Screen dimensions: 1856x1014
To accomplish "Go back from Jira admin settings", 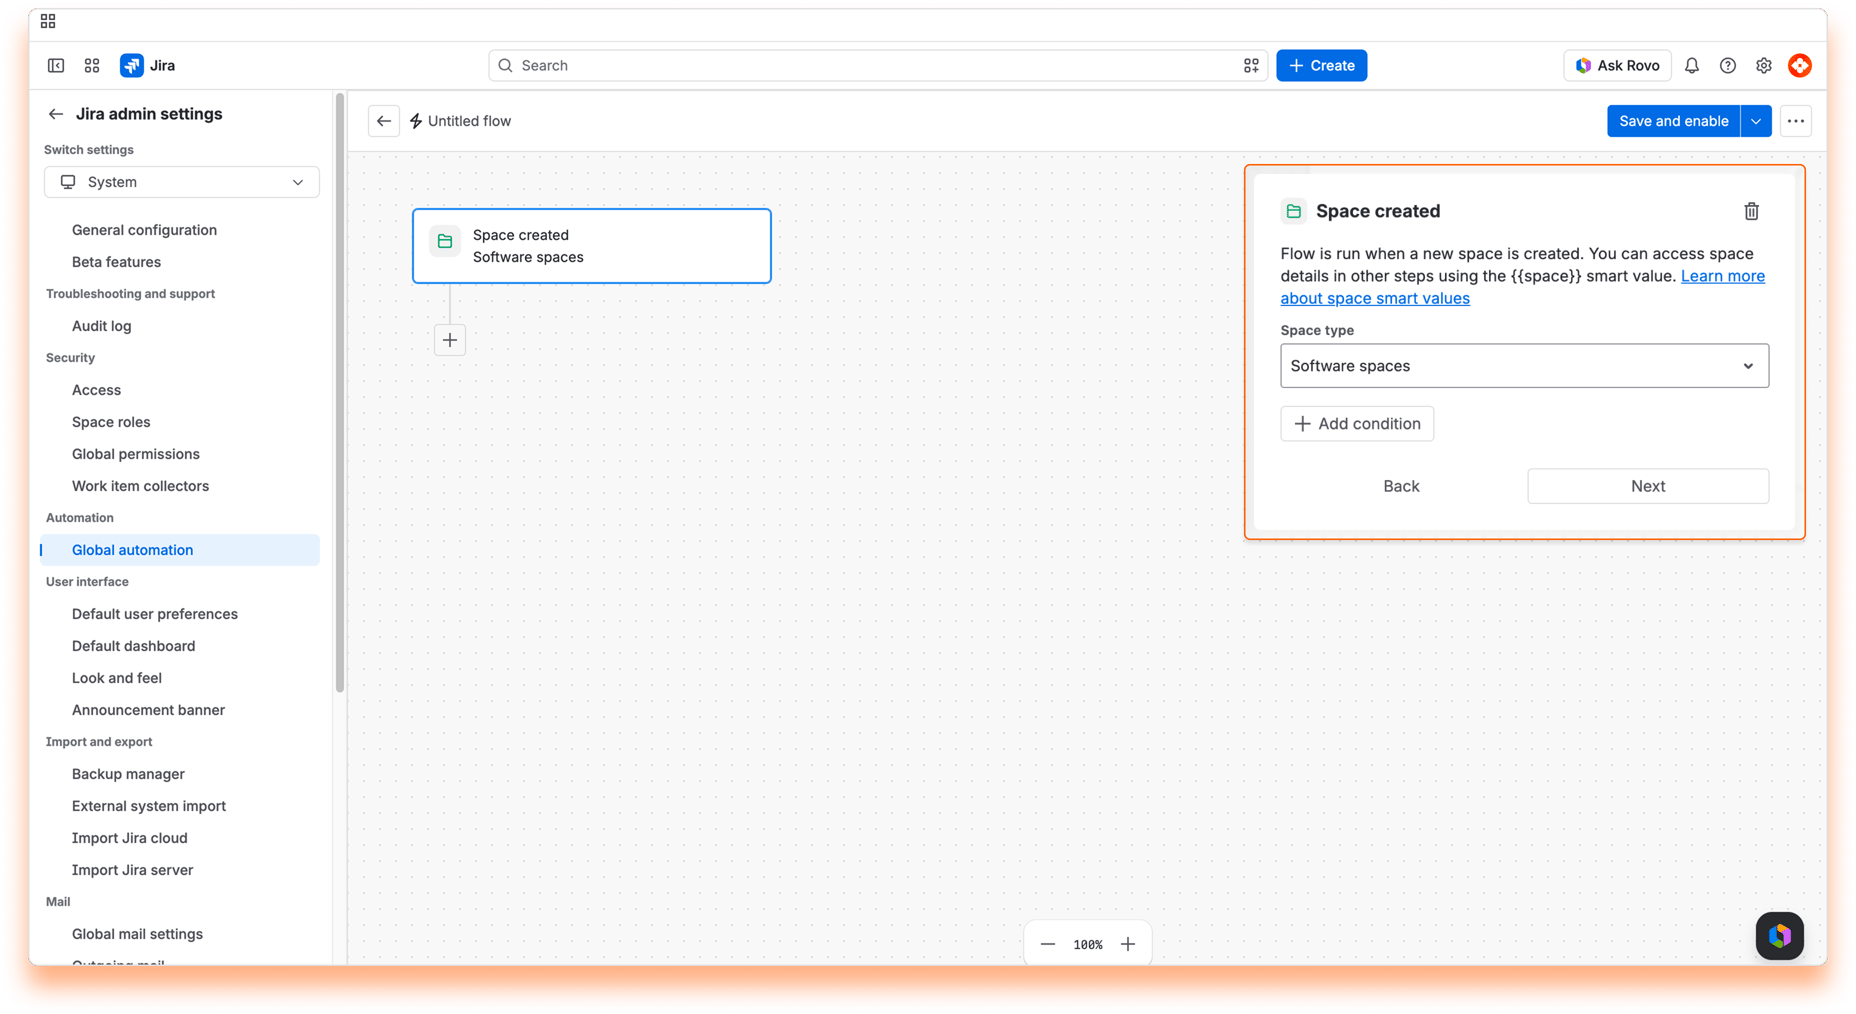I will click(x=56, y=114).
